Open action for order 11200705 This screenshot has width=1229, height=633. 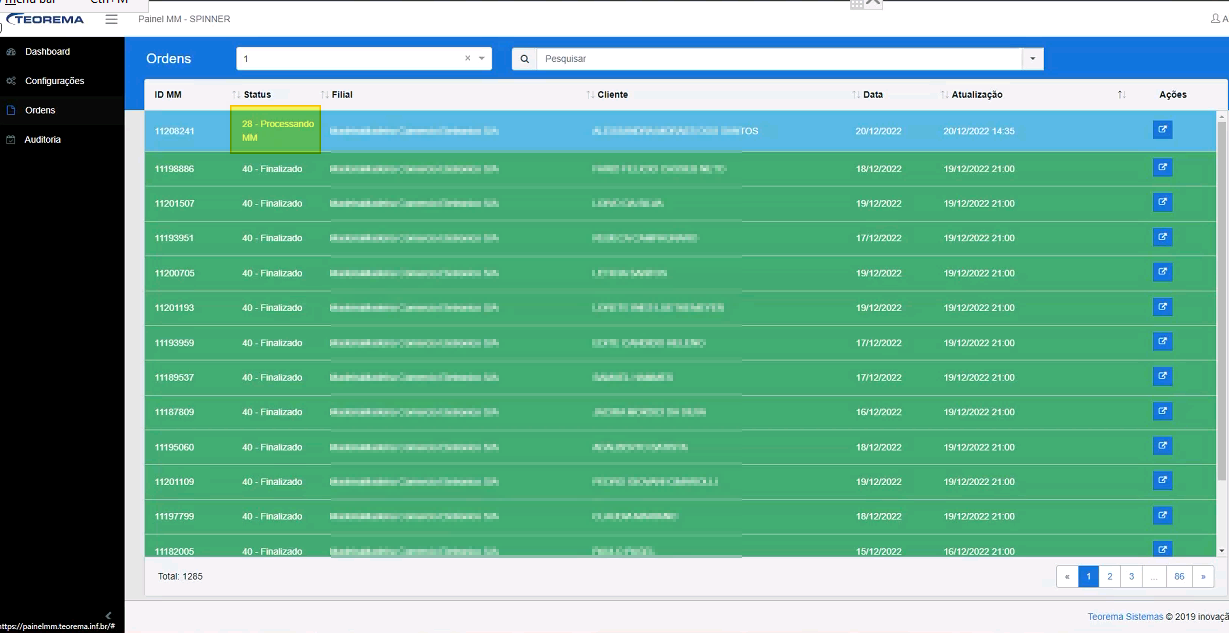1162,272
